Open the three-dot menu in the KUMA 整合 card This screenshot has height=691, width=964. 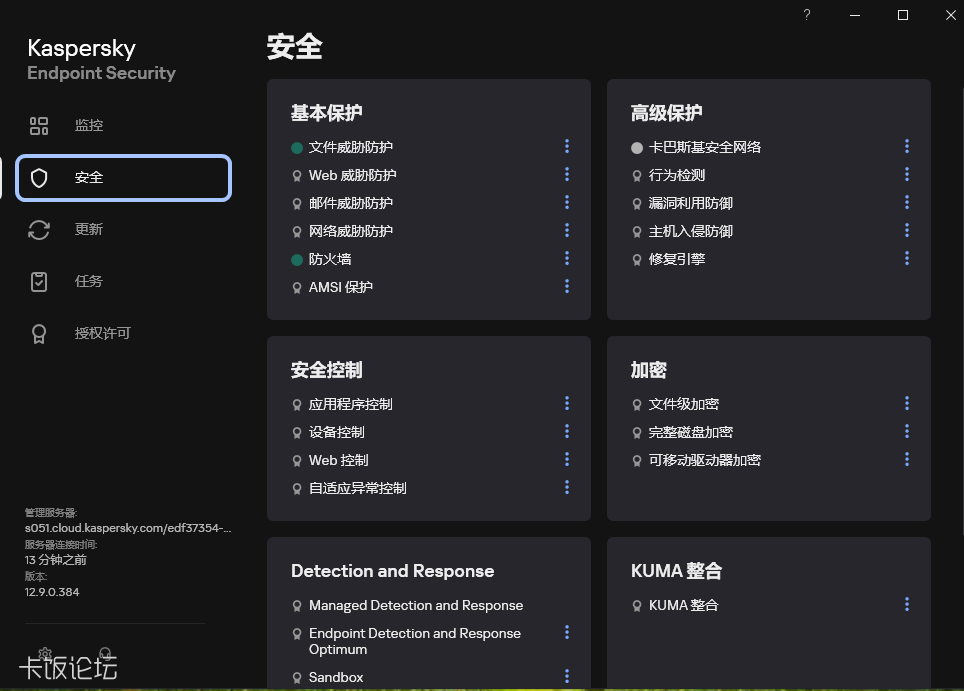pyautogui.click(x=907, y=604)
